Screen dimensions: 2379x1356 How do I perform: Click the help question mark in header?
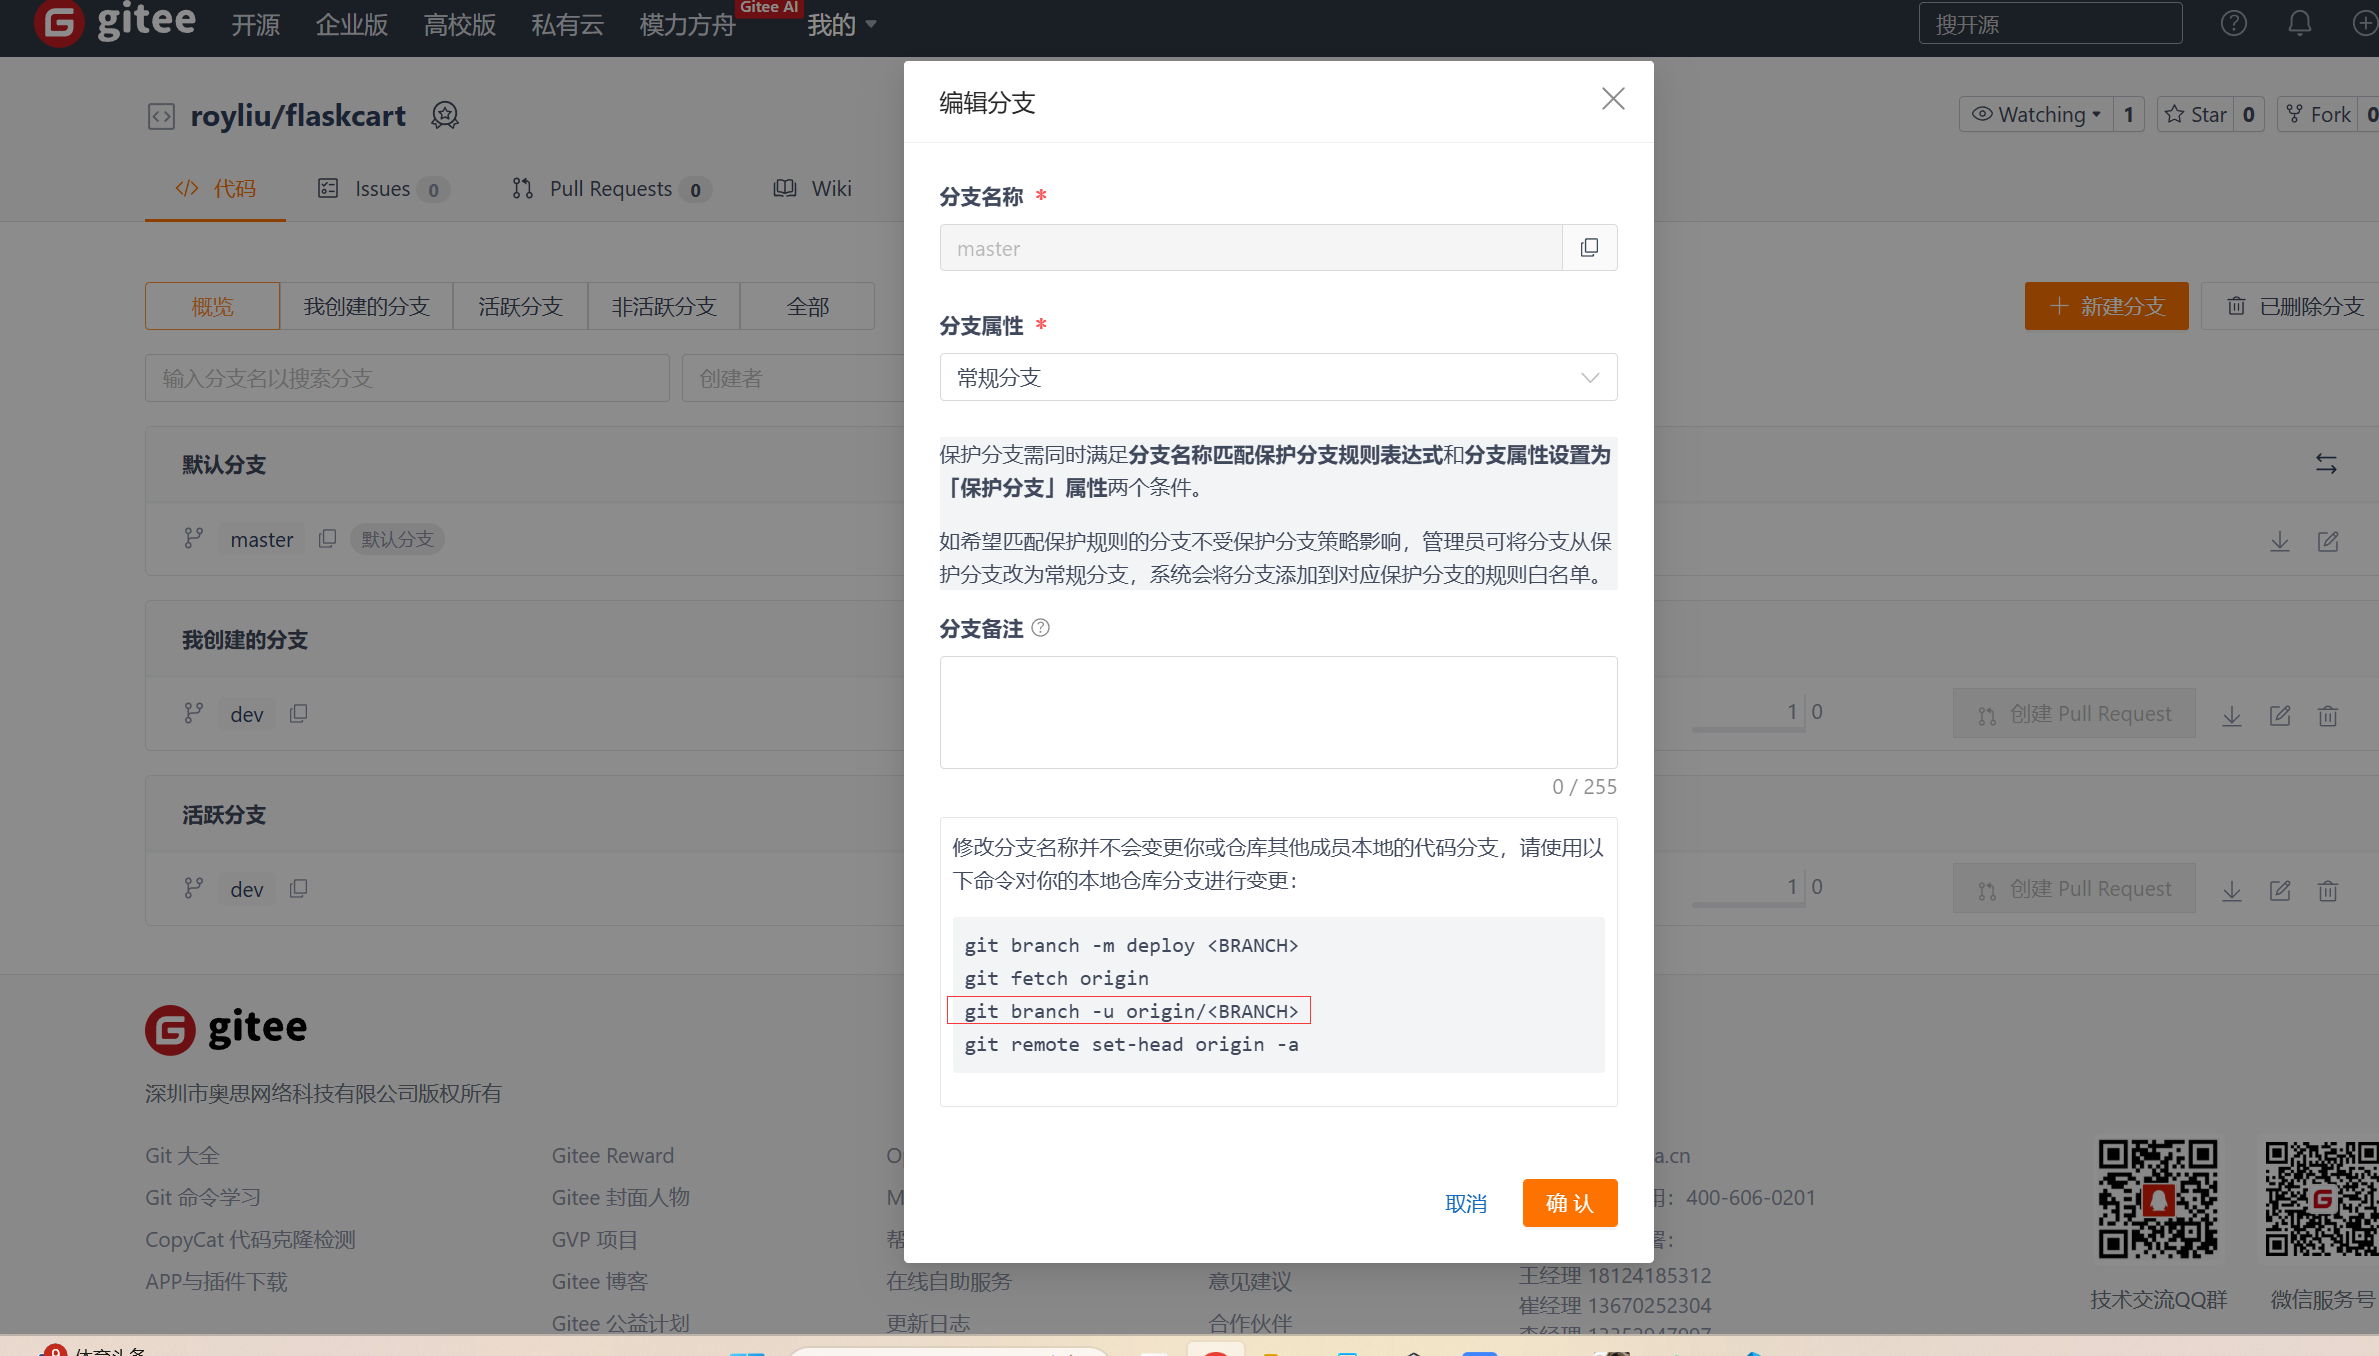point(2233,24)
